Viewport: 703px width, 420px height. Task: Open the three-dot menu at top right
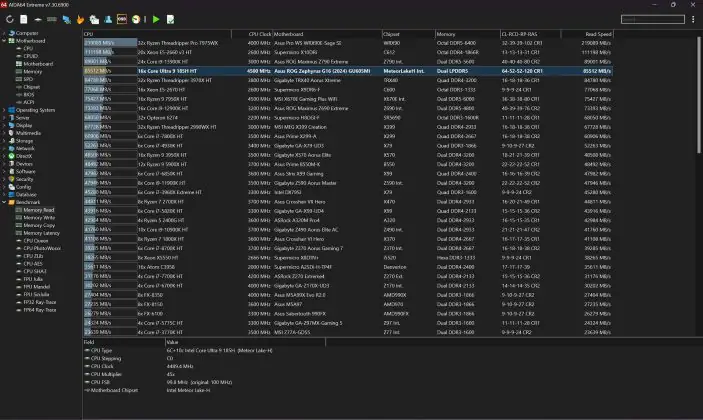click(693, 19)
